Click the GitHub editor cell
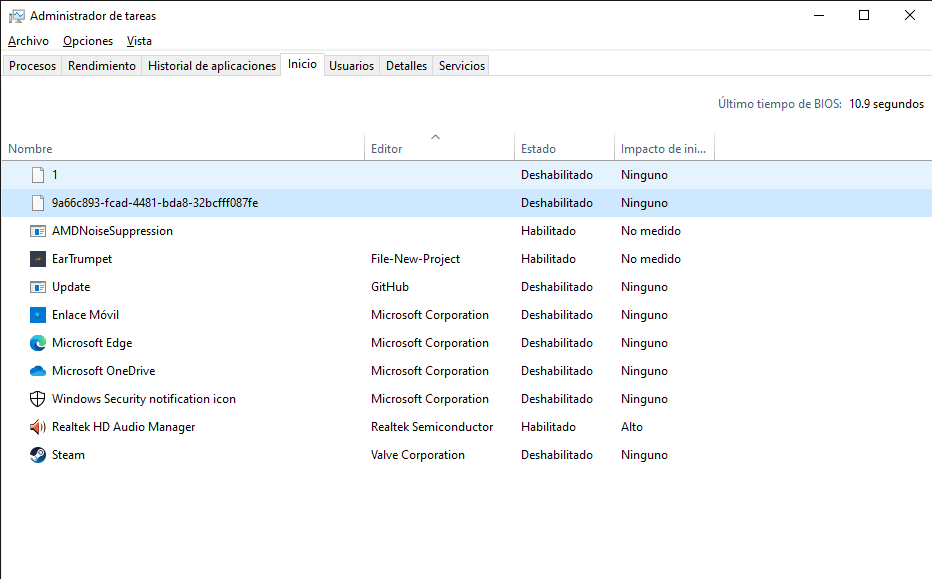932x579 pixels. coord(390,287)
